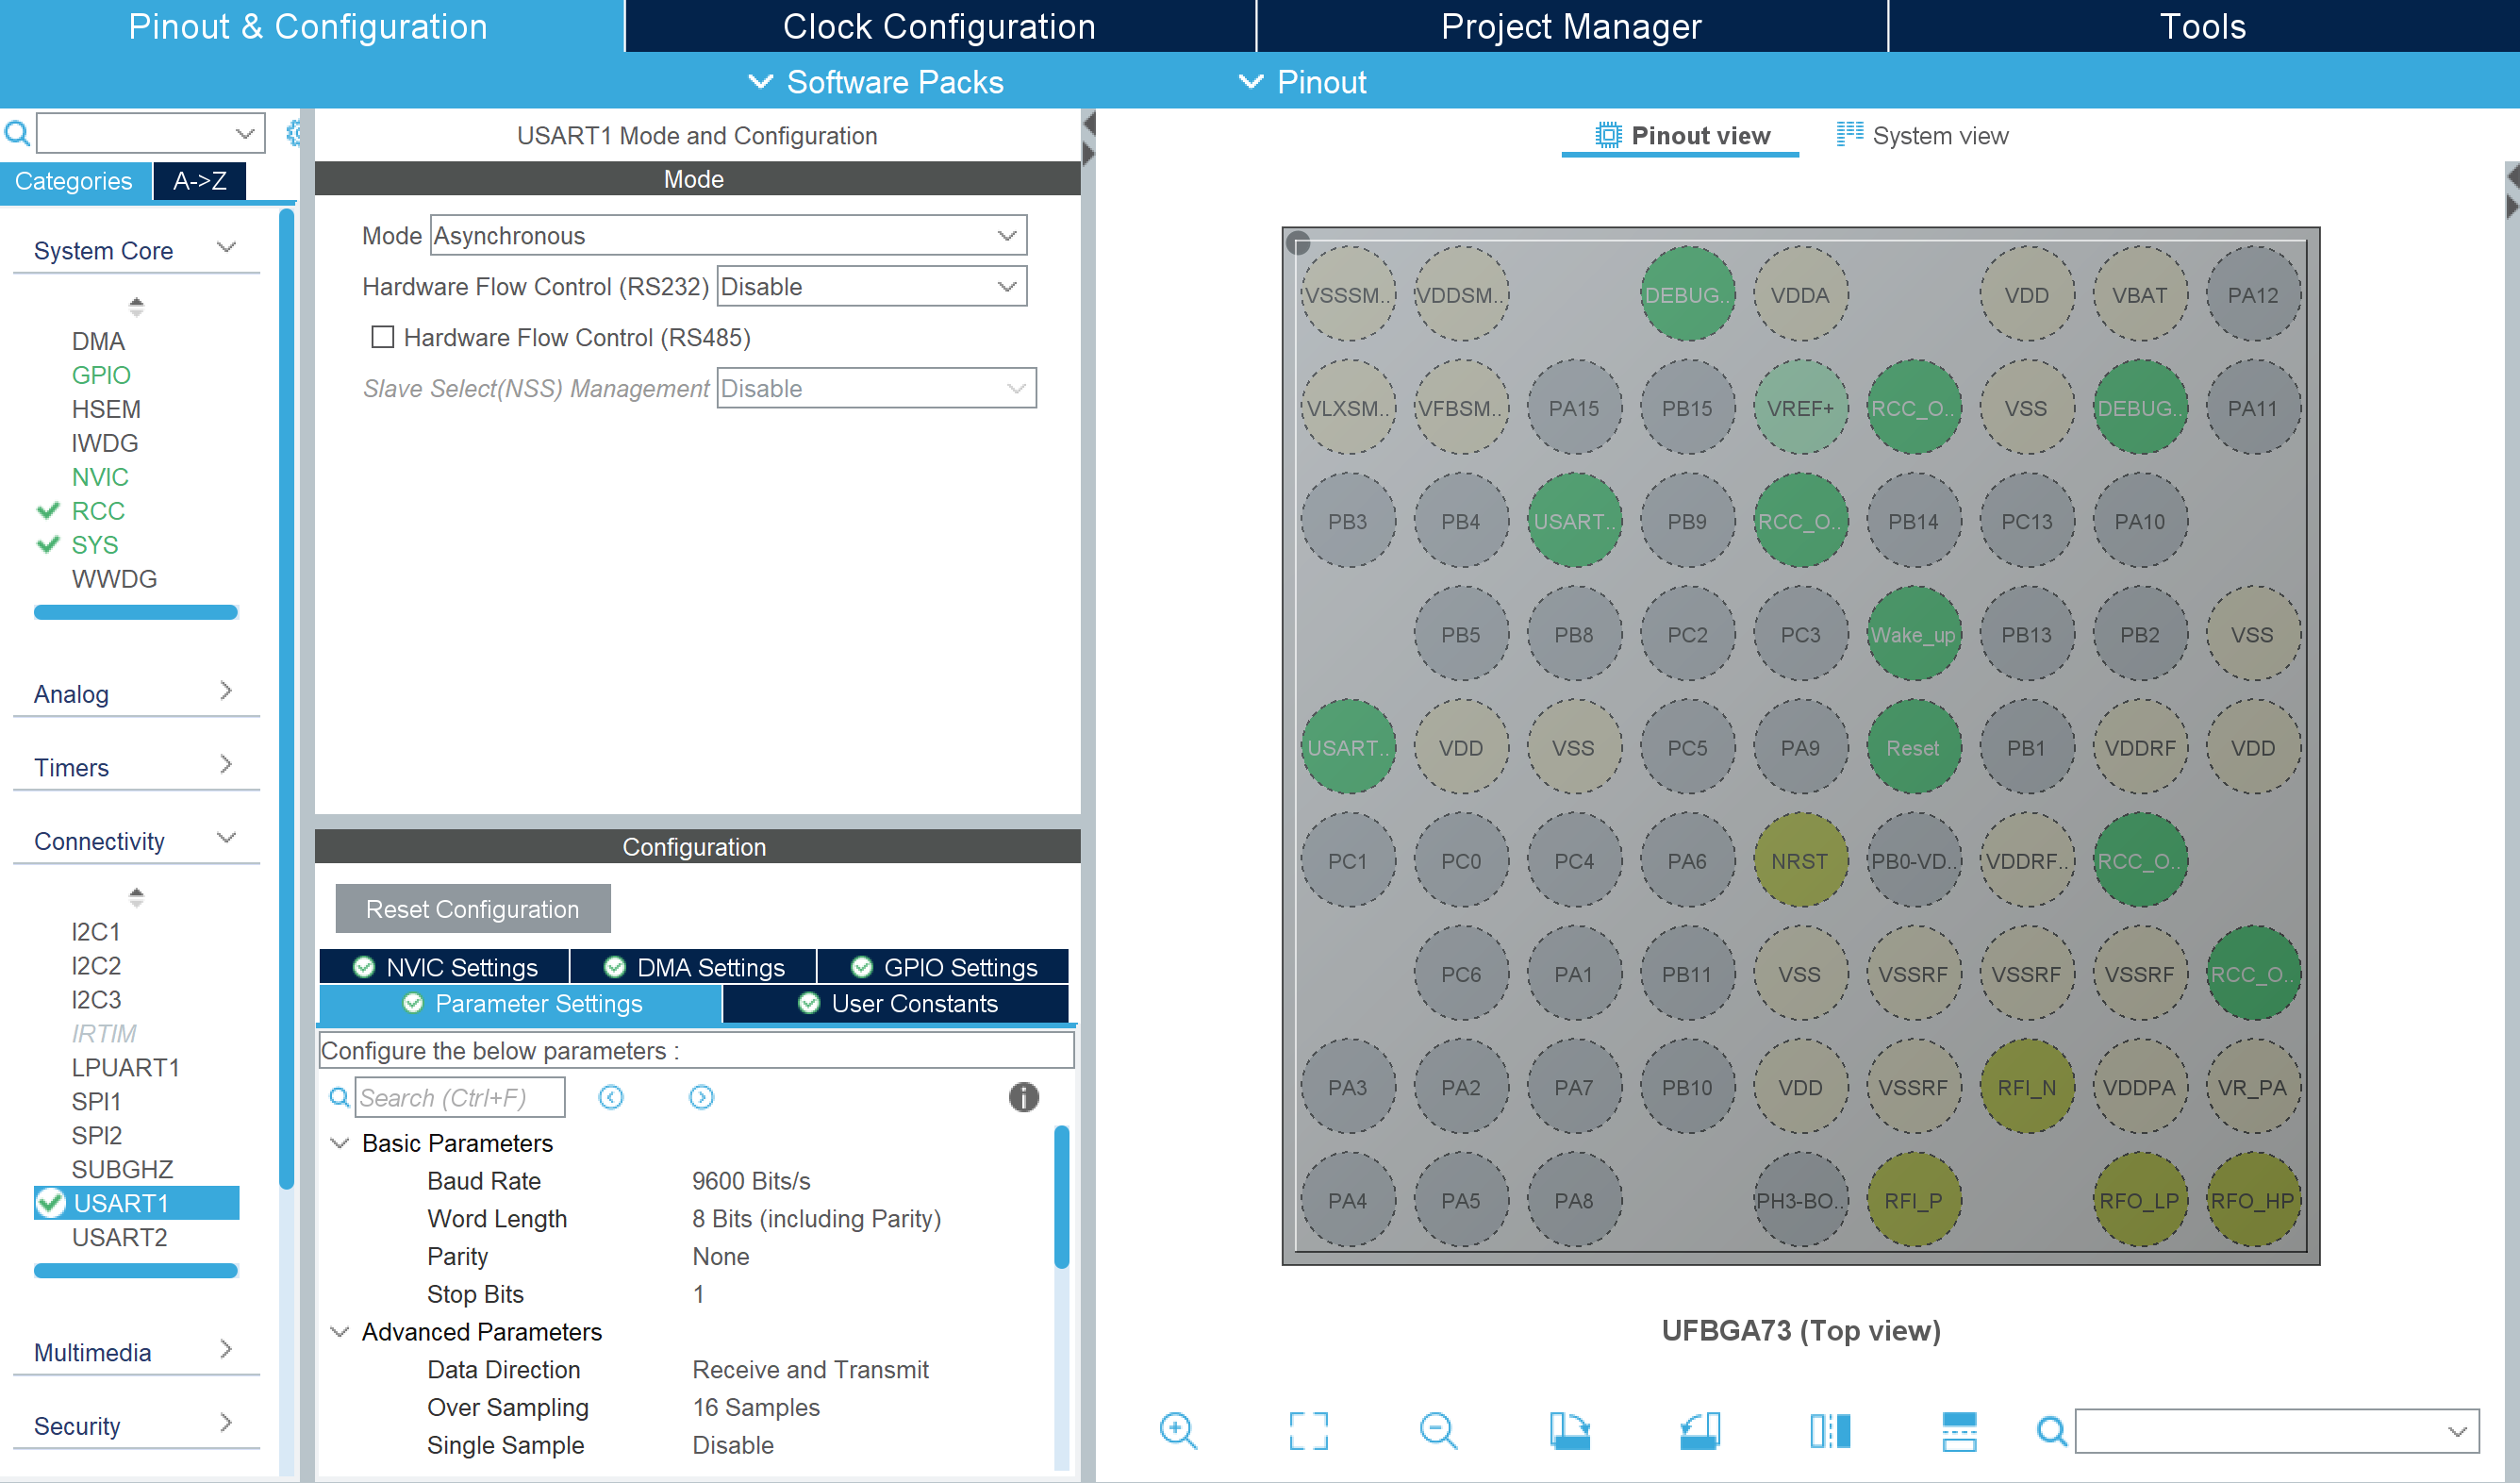
Task: Click the zoom out icon below pinout
Action: (x=1438, y=1430)
